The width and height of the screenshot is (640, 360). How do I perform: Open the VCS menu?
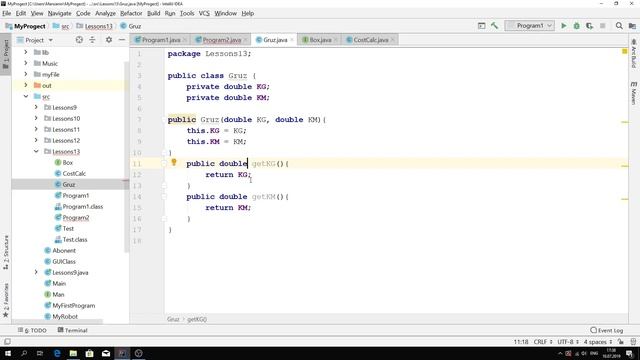click(204, 13)
